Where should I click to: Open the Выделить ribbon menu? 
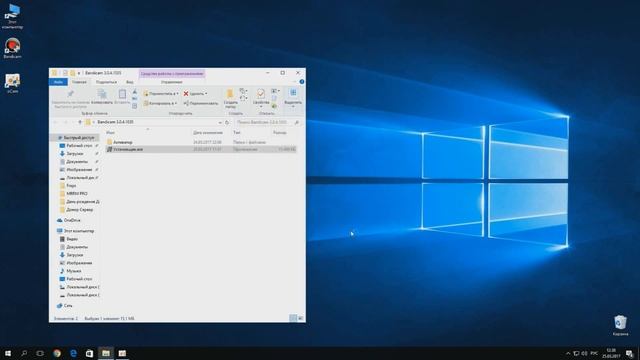tap(293, 98)
